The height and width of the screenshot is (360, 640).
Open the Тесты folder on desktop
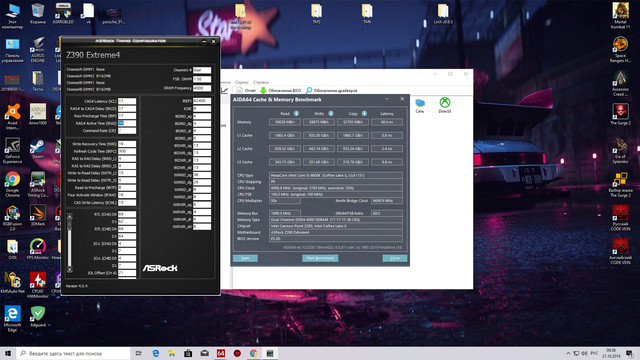38,81
